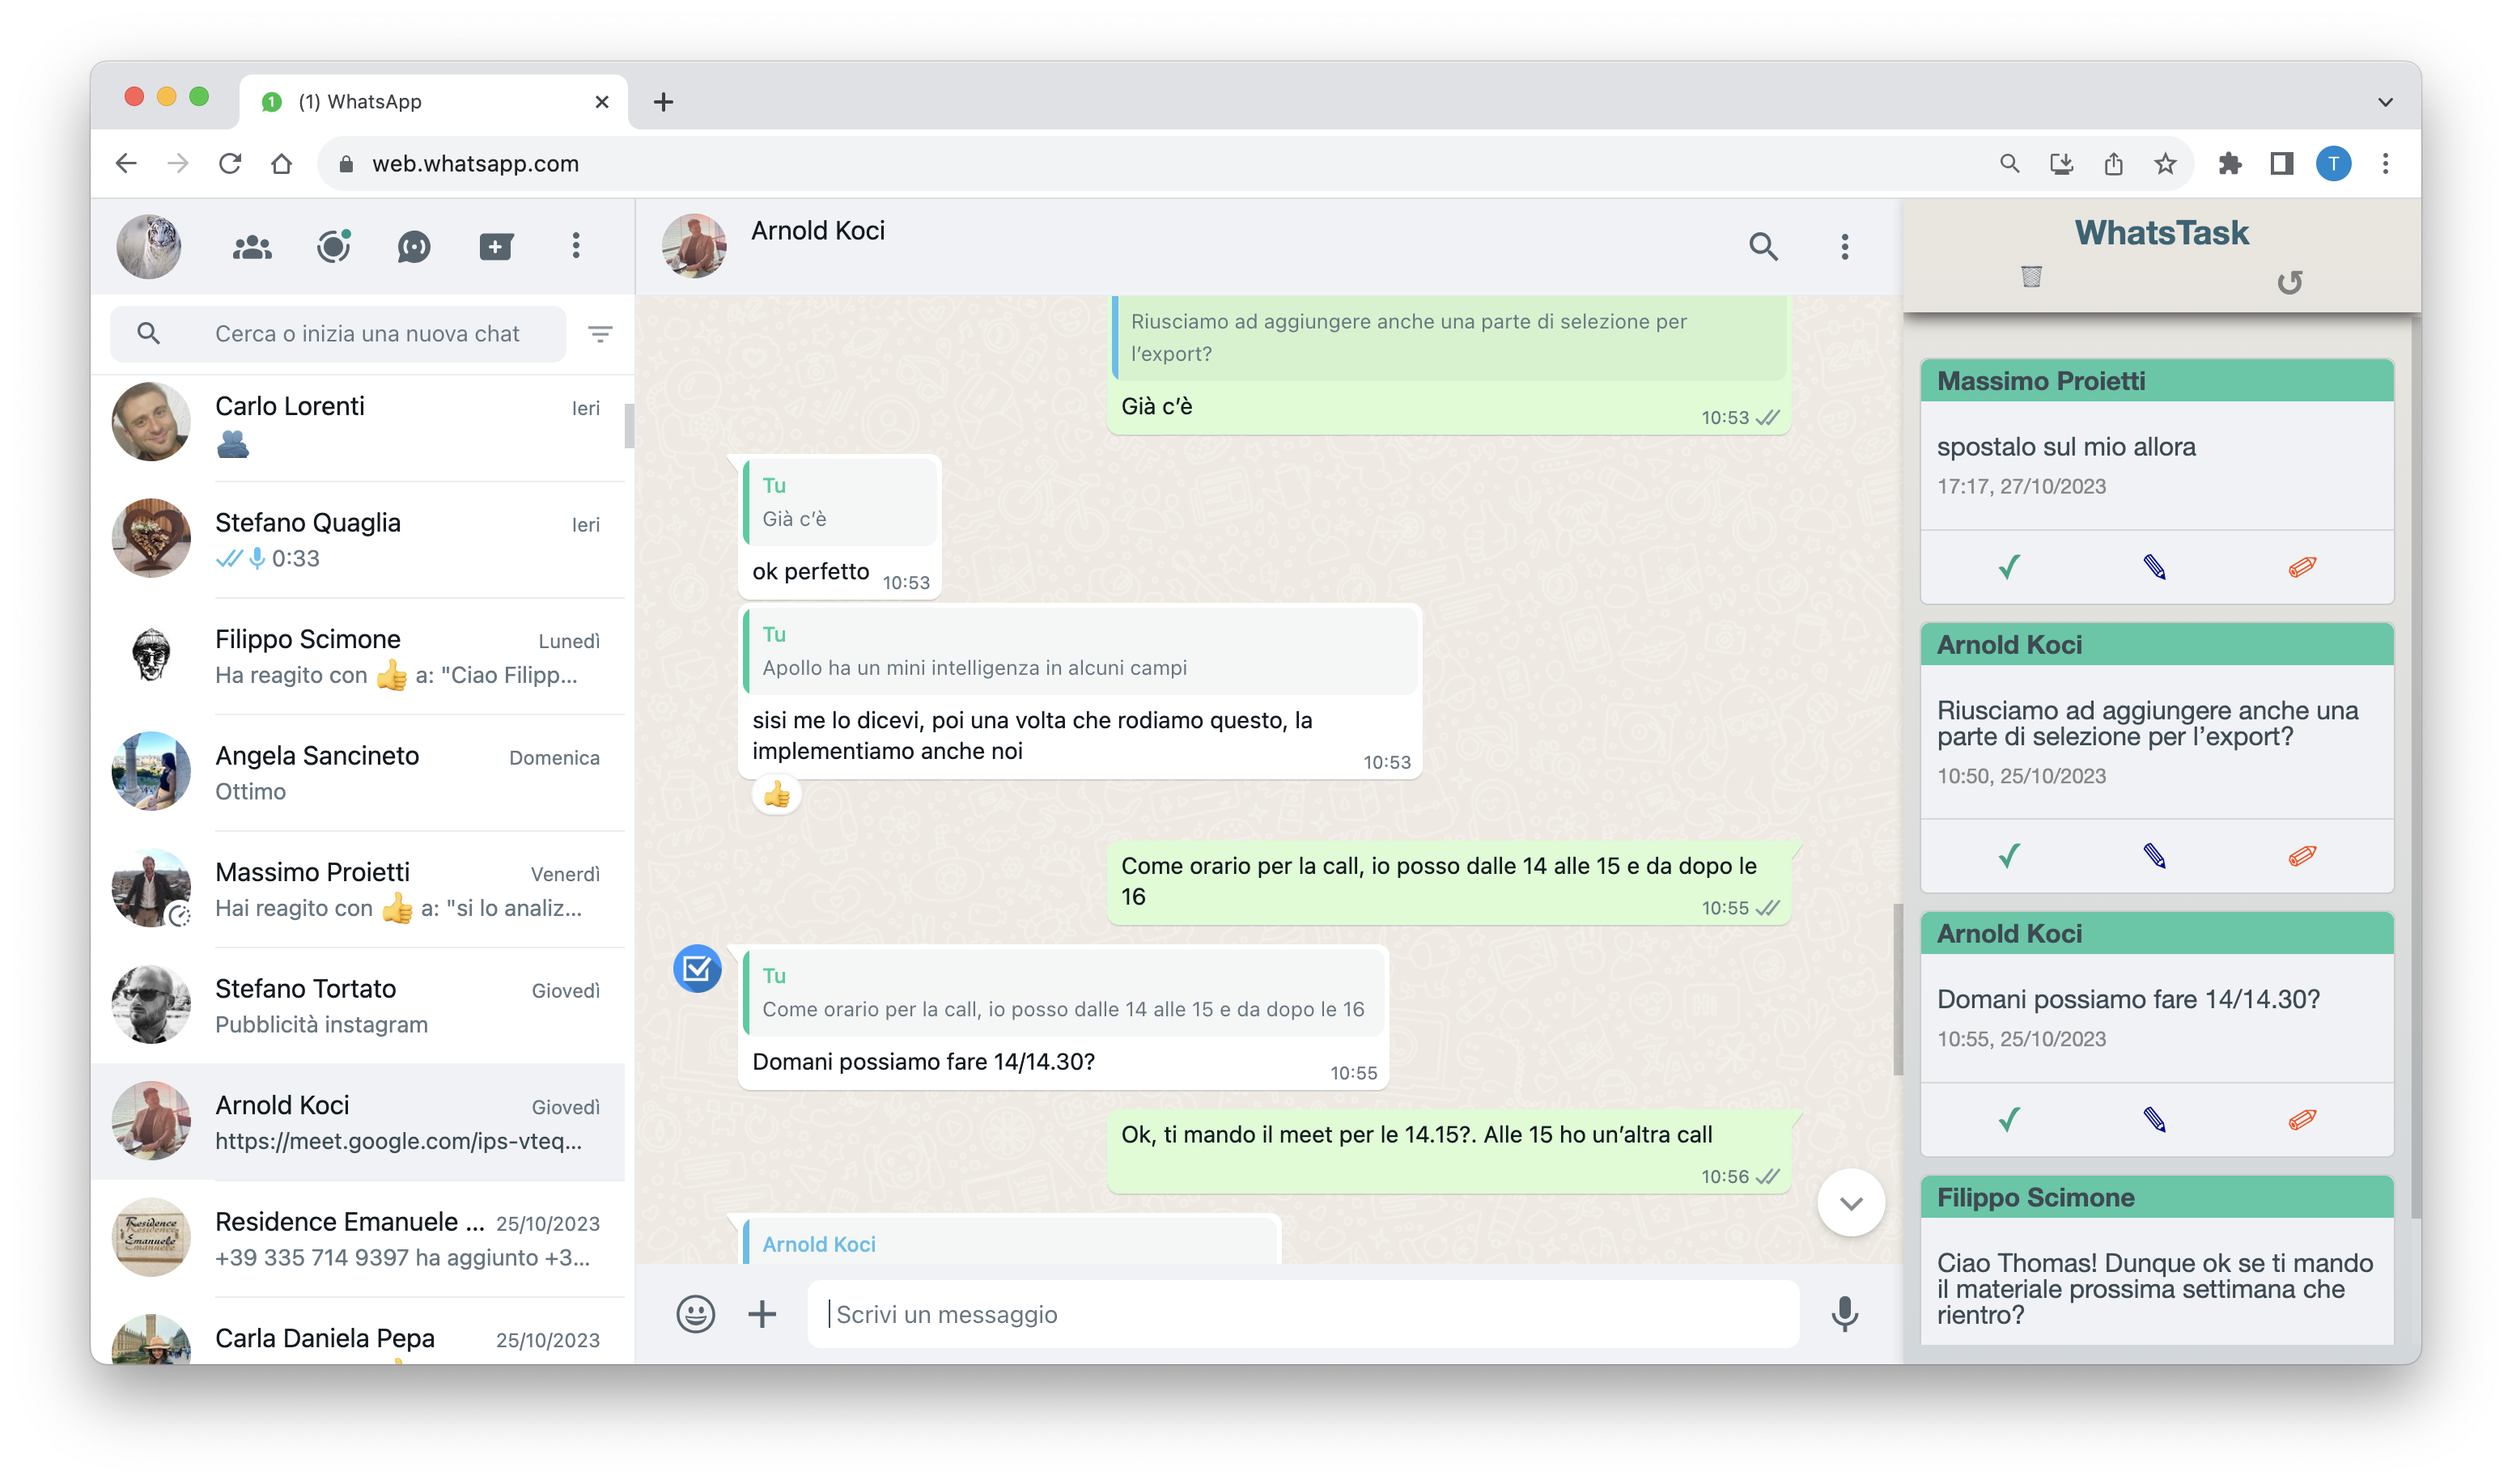Open a new browser tab
2512x1484 pixels.
(663, 102)
